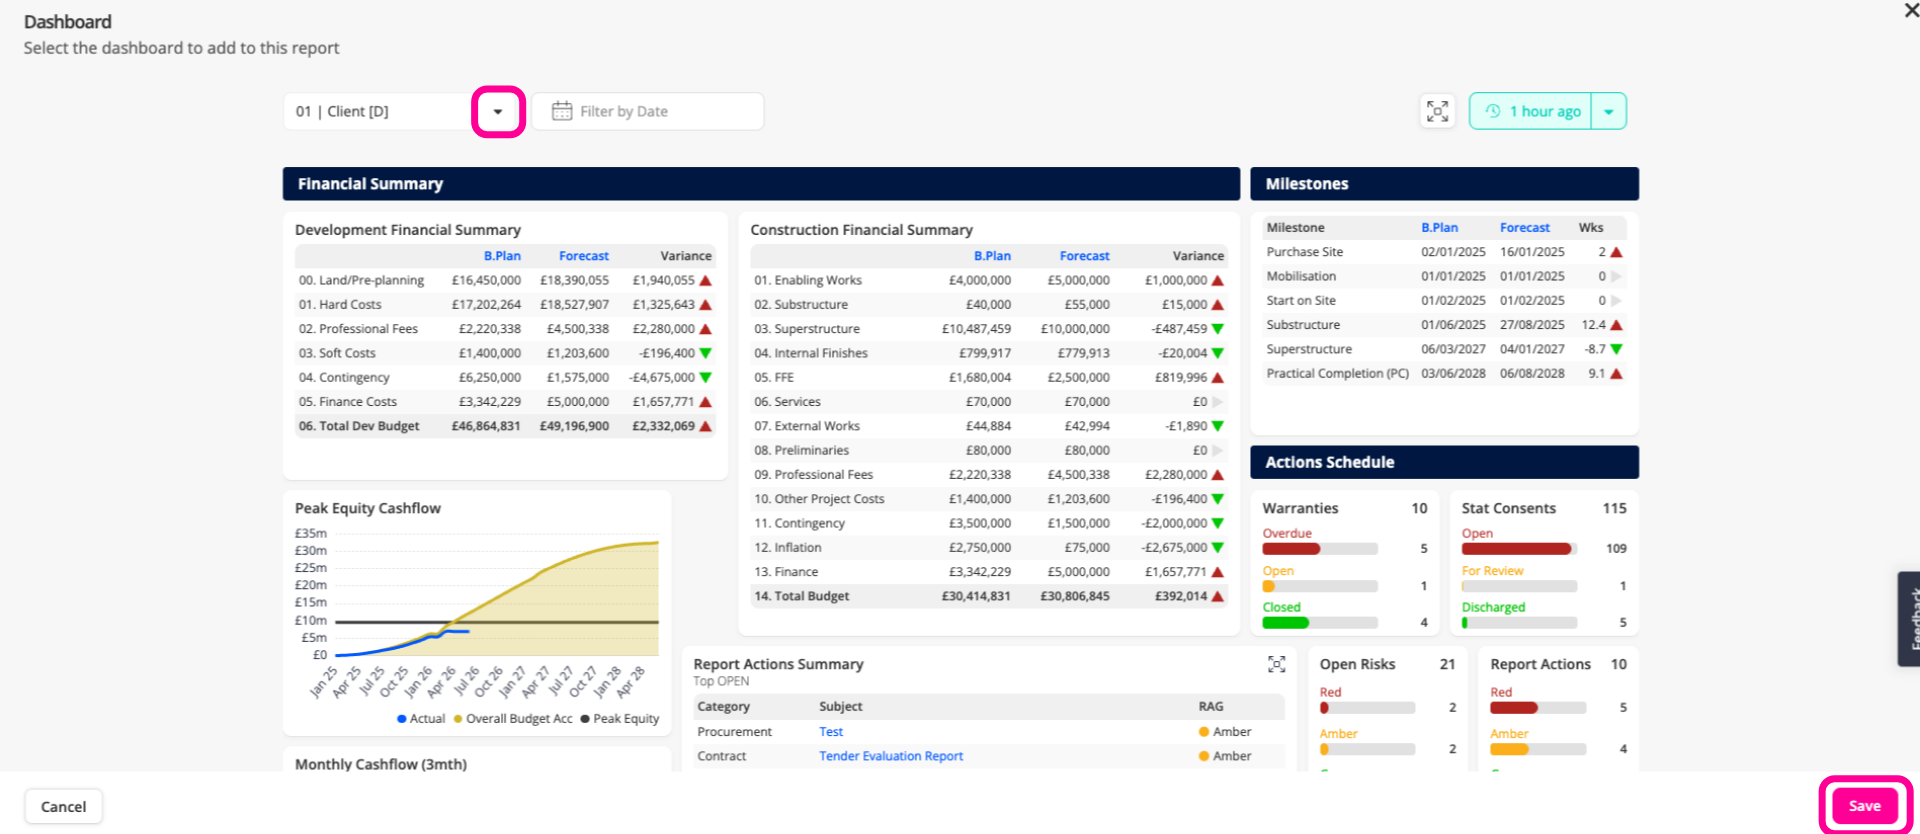Click the 1 hour ago refresh button
The height and width of the screenshot is (834, 1920).
pos(1530,111)
